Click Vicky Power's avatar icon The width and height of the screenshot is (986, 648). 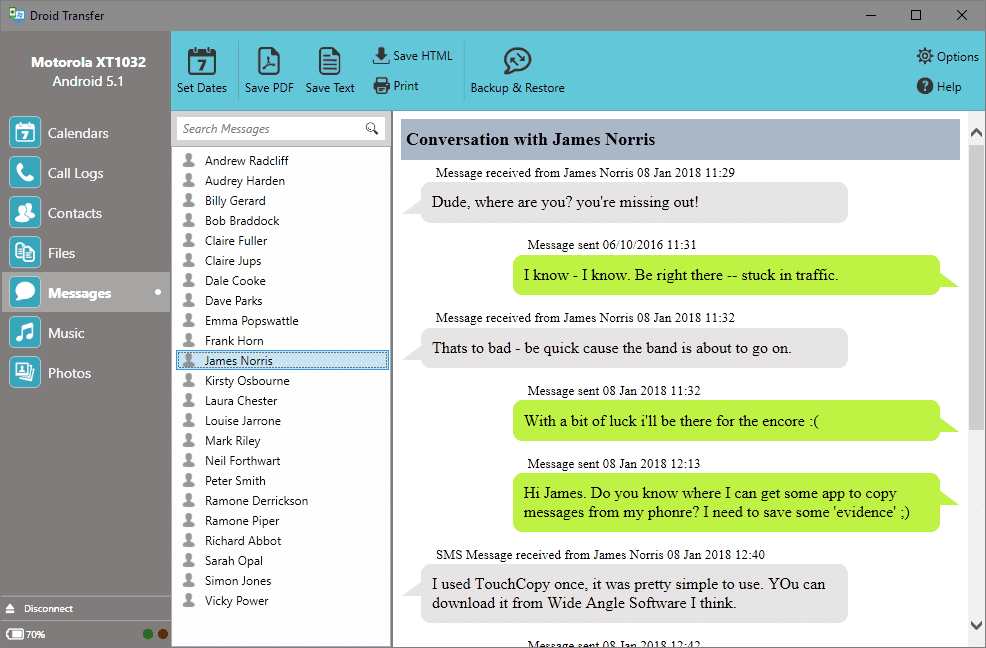189,600
